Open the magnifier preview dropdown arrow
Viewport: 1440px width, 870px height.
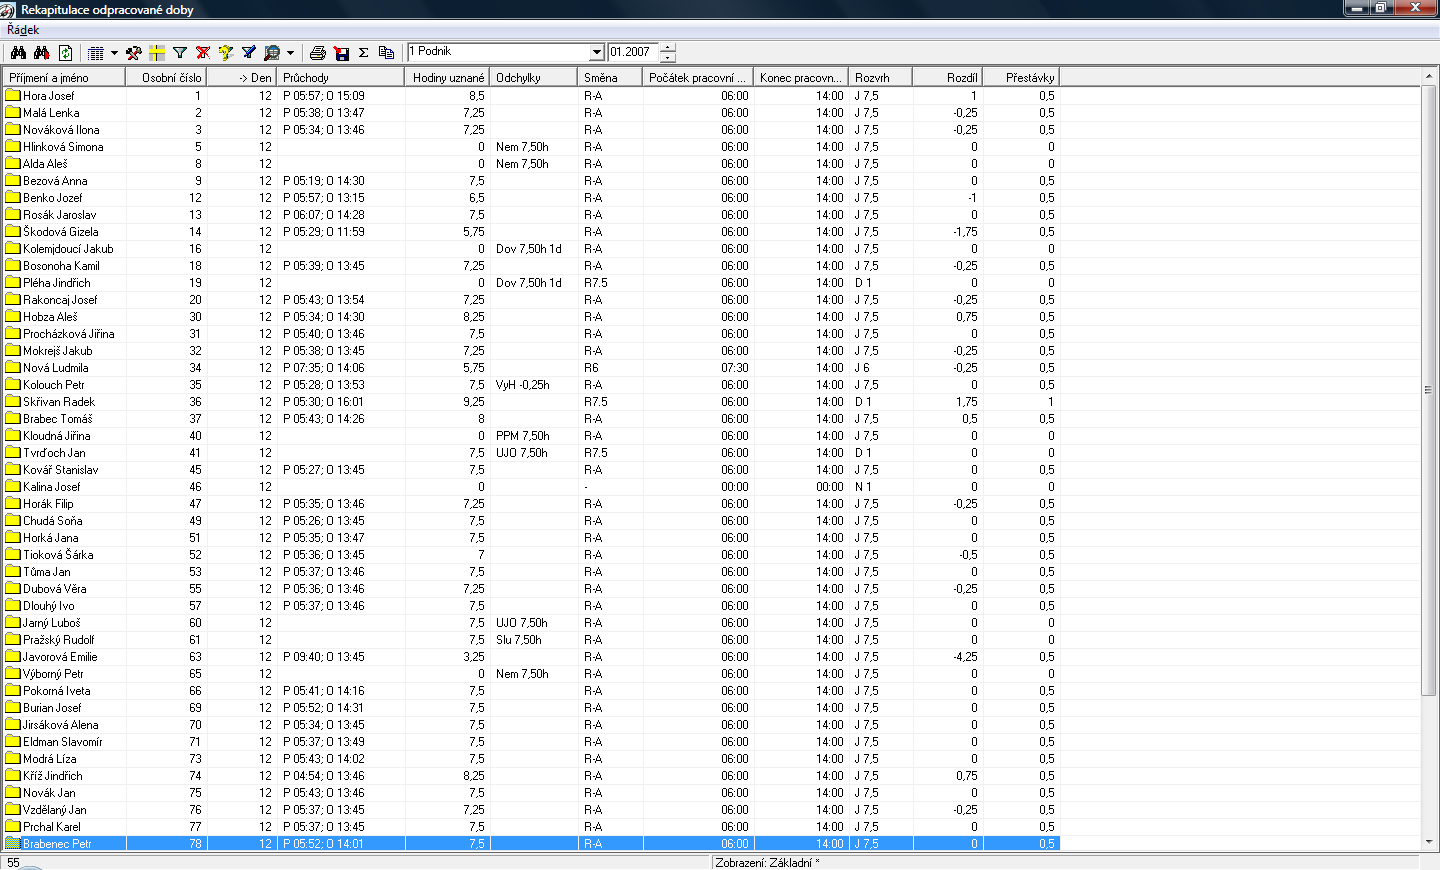pos(290,53)
